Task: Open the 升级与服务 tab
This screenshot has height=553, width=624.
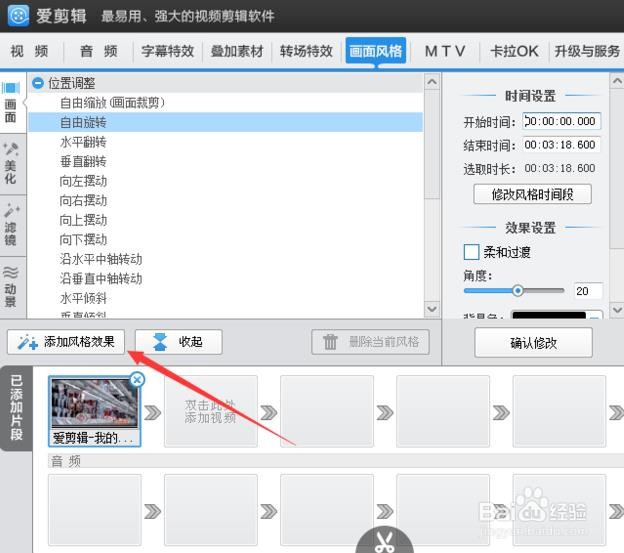Action: pos(587,51)
